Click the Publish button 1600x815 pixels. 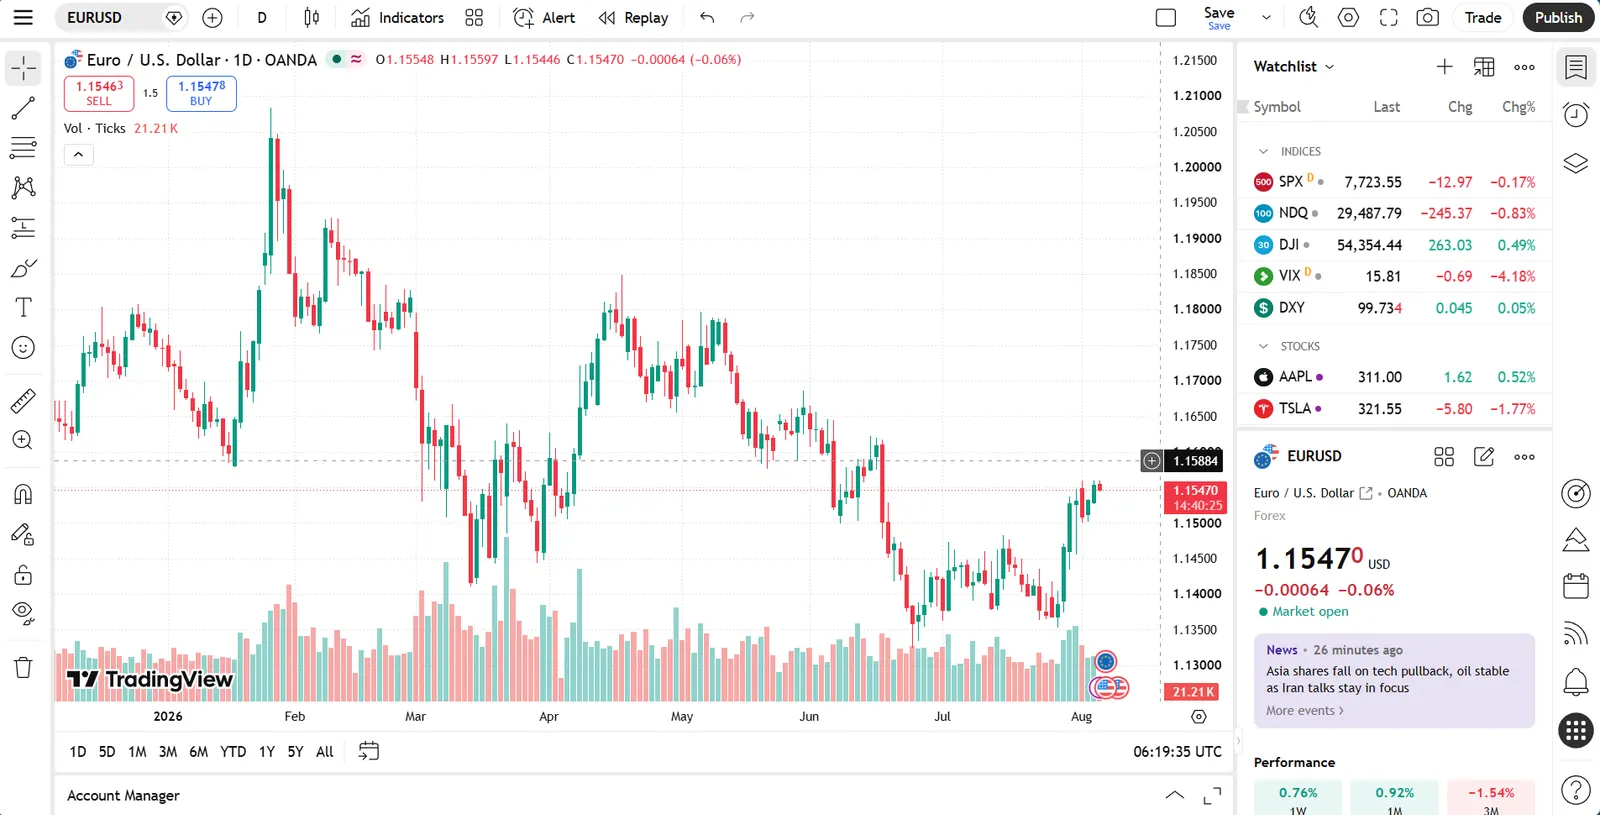point(1558,17)
